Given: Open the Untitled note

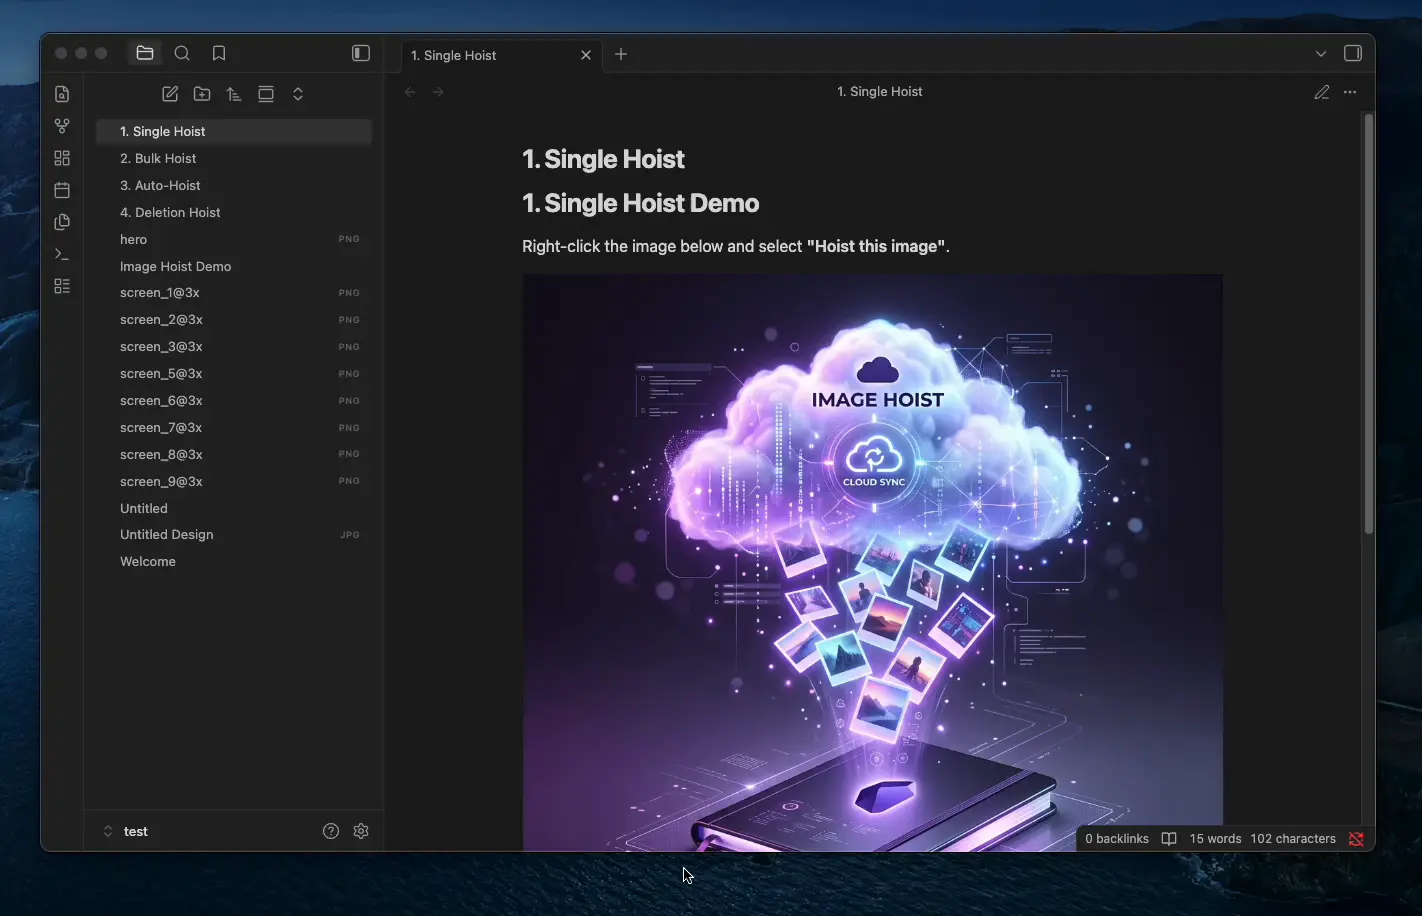Looking at the screenshot, I should coord(234,508).
